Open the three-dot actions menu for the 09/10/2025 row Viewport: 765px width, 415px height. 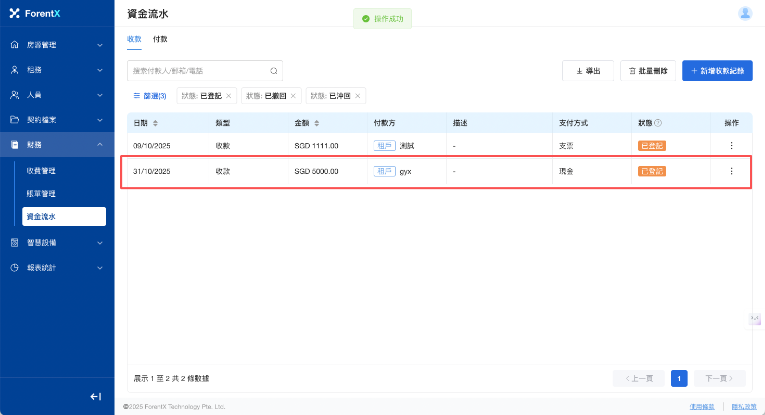(x=731, y=146)
